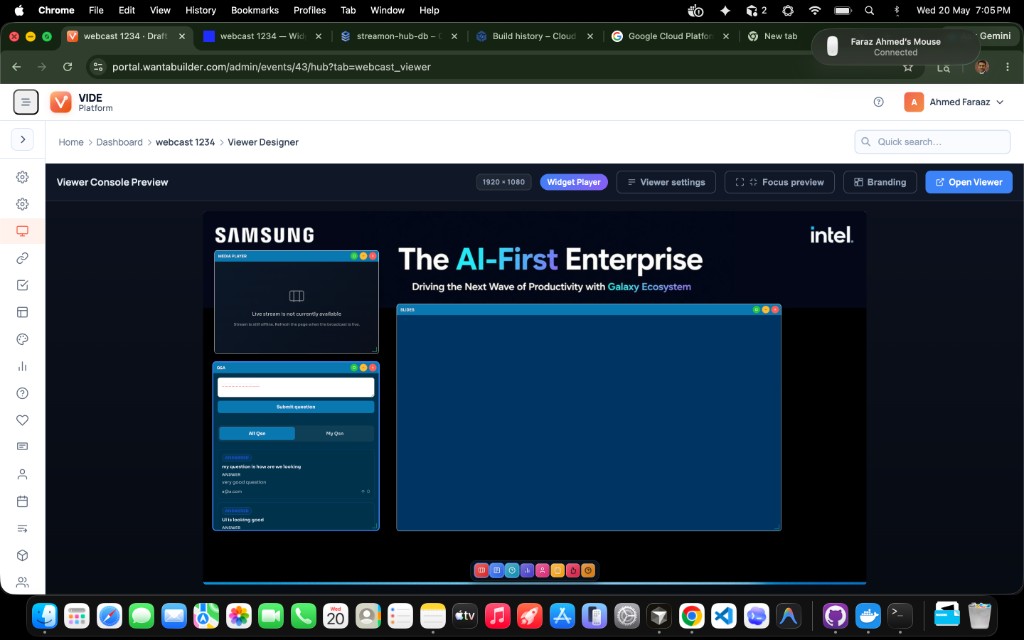Screen dimensions: 1024x640
Task: Select the first gear settings icon in sidebar
Action: pos(22,177)
